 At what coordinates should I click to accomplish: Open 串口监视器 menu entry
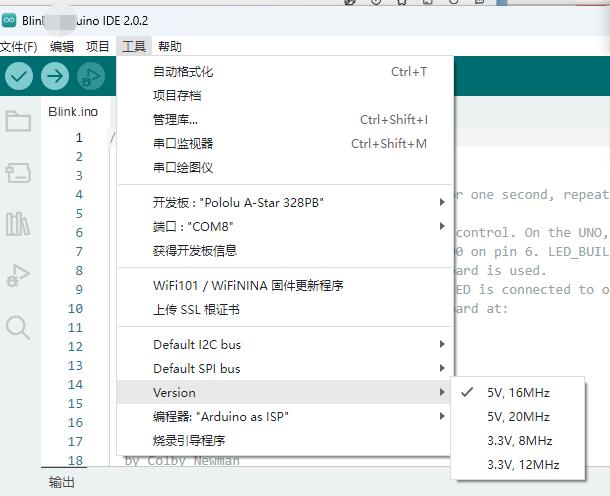tap(285, 144)
